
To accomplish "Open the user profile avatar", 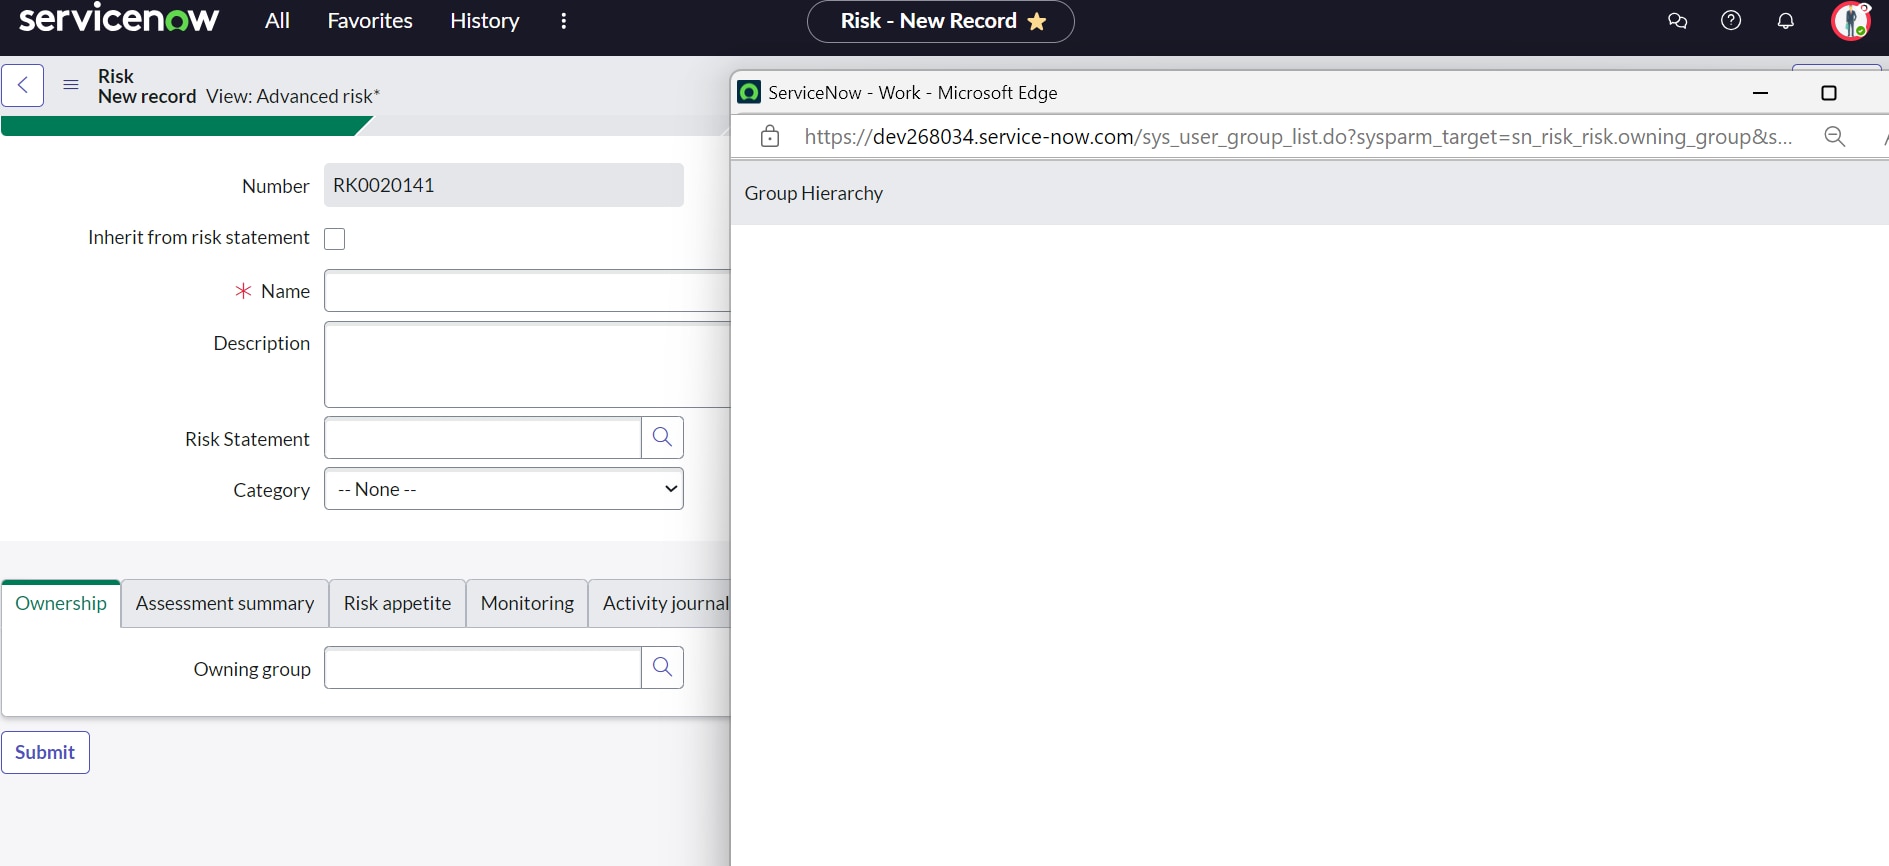I will [1851, 21].
